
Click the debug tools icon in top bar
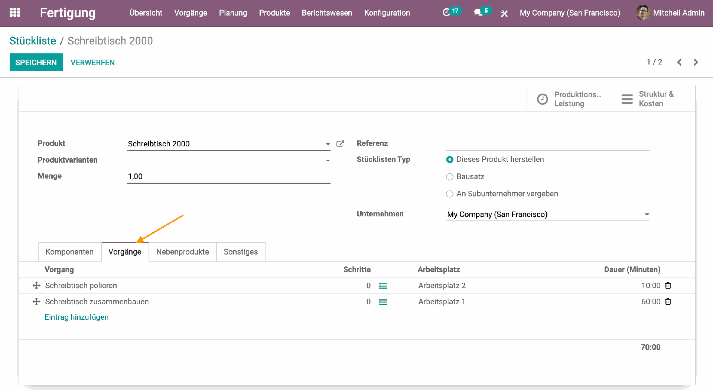click(504, 13)
